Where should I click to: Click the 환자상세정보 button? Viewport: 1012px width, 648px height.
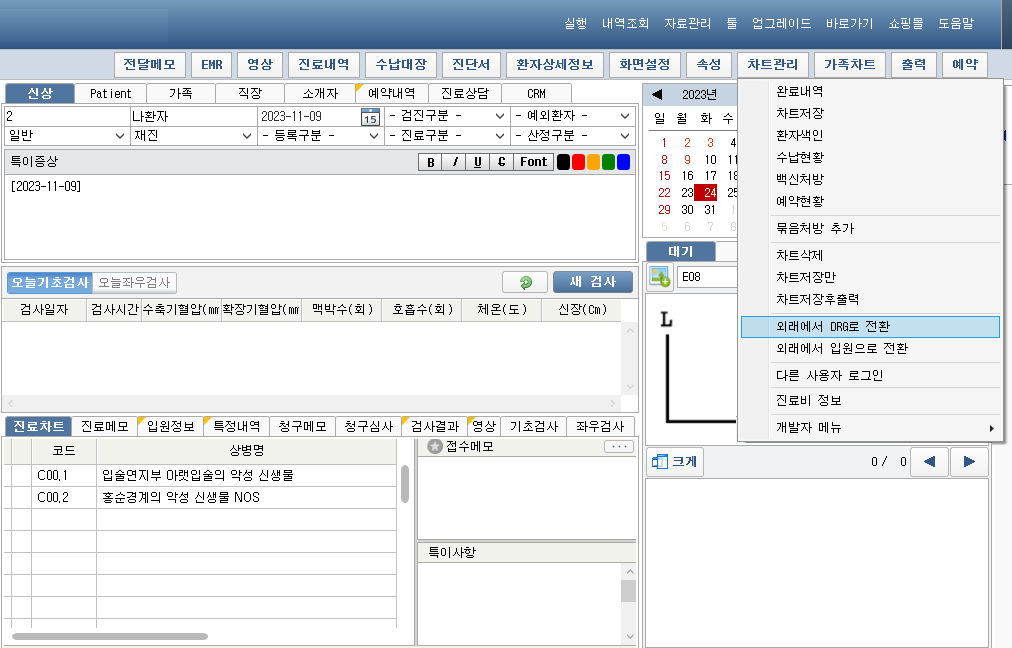(554, 65)
